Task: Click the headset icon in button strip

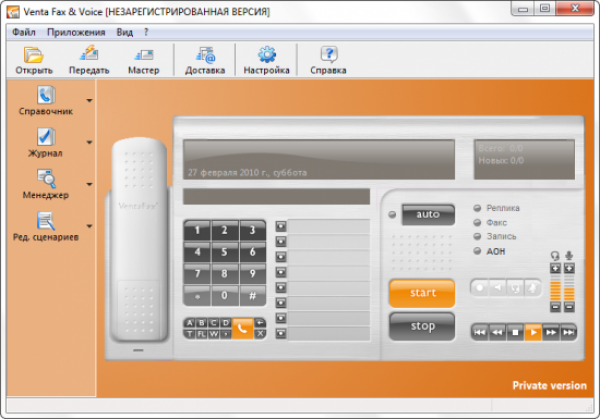Action: click(515, 288)
